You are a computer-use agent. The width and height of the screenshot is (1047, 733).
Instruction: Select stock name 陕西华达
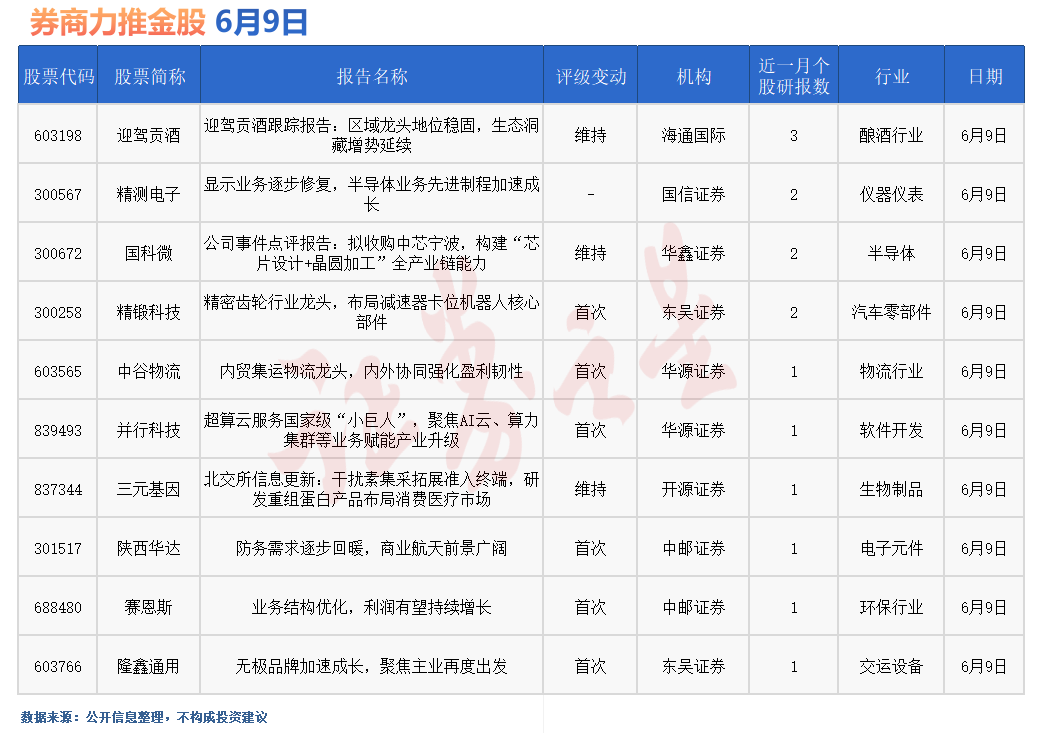click(148, 549)
